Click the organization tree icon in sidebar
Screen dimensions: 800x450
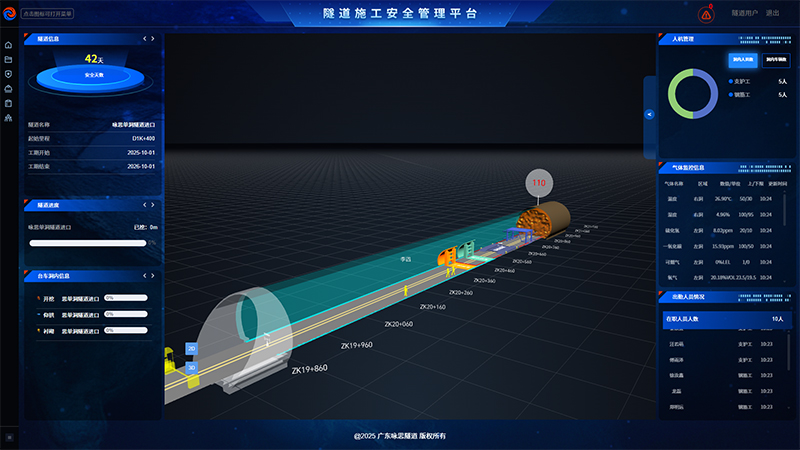tap(8, 118)
